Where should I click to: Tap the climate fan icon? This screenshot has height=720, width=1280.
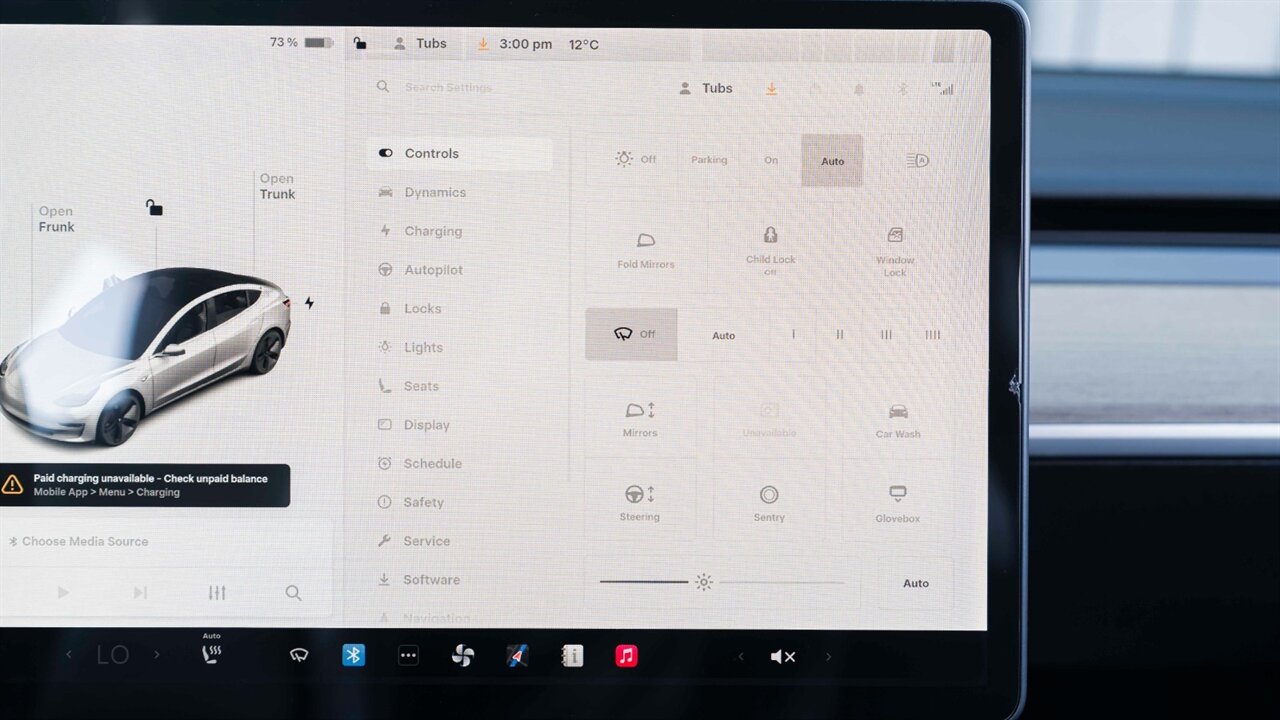[x=463, y=656]
